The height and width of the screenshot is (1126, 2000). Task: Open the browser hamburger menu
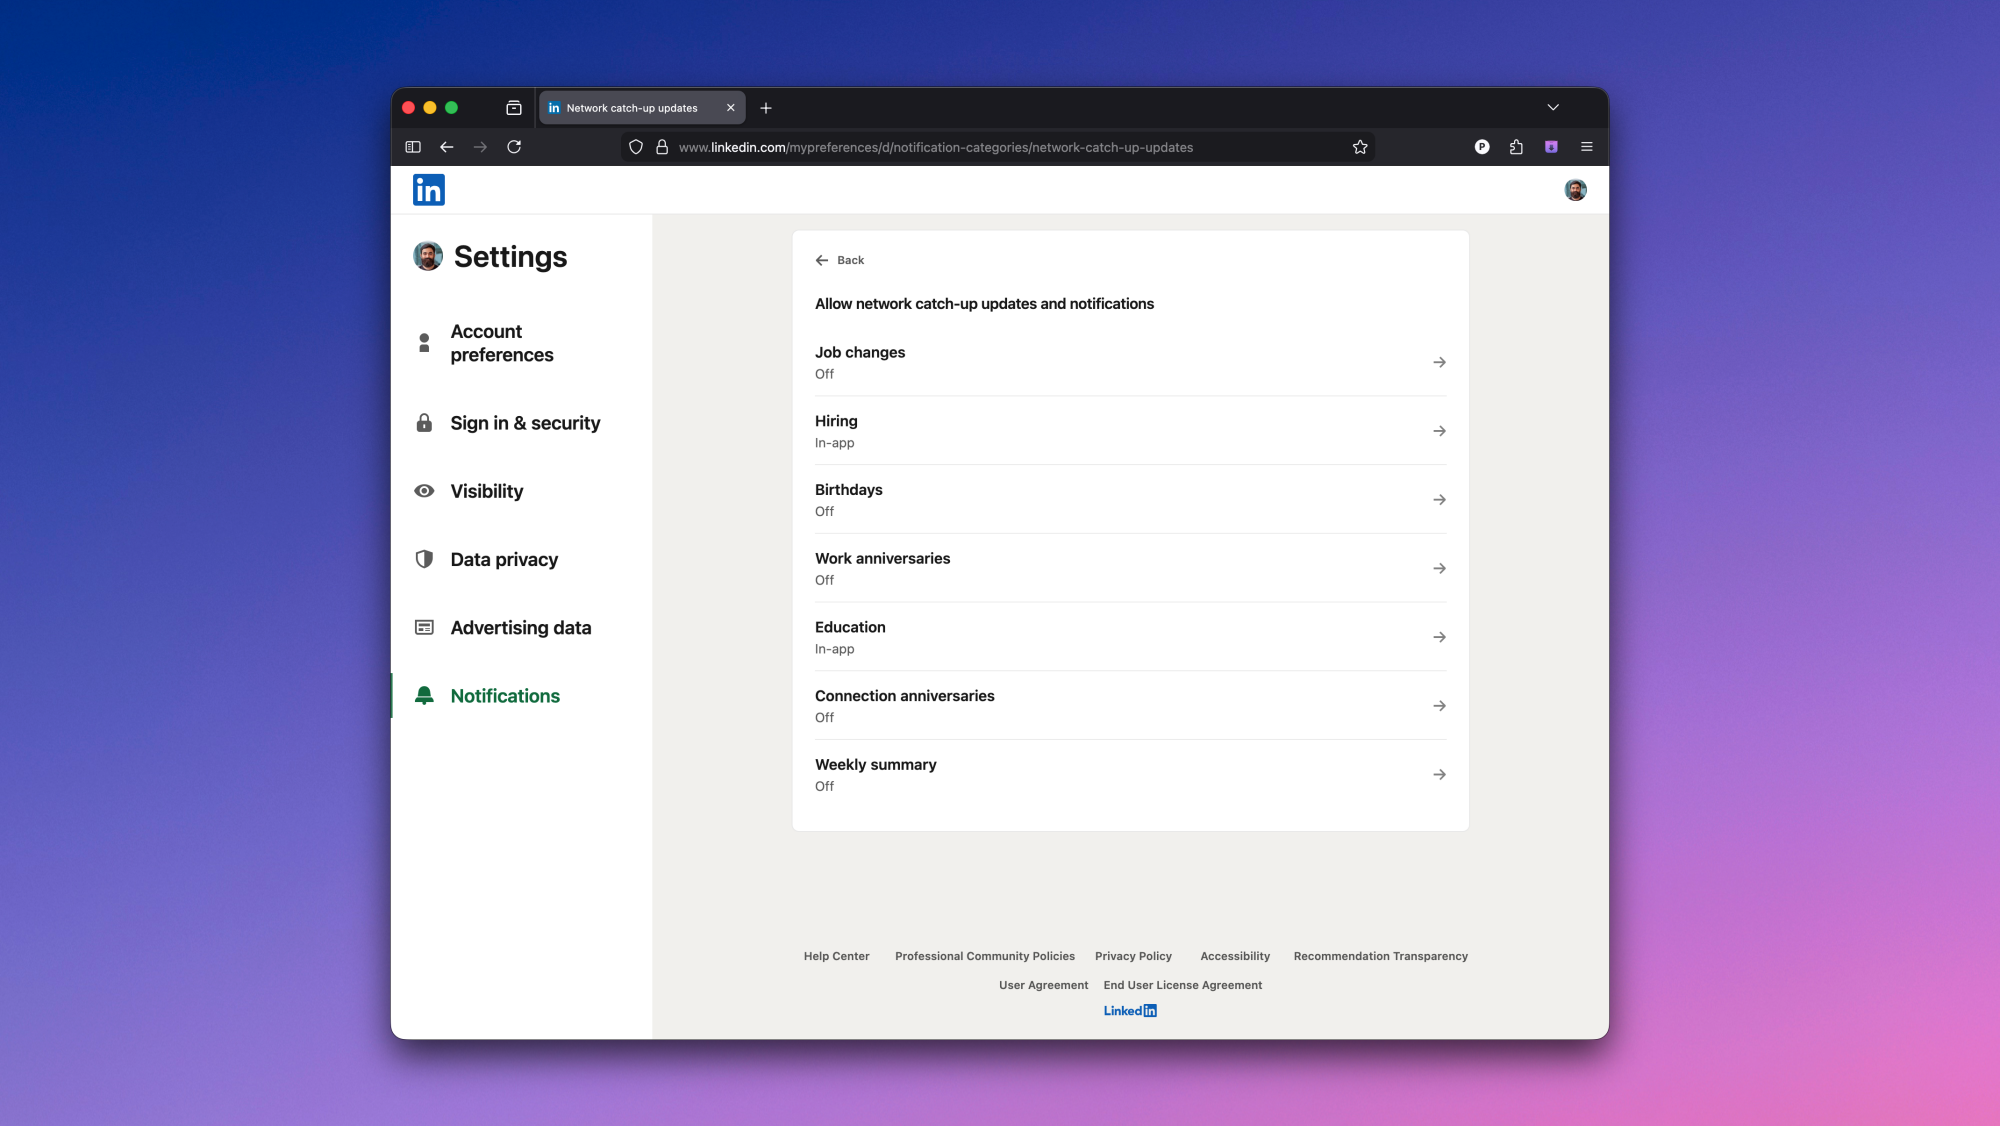[x=1586, y=147]
